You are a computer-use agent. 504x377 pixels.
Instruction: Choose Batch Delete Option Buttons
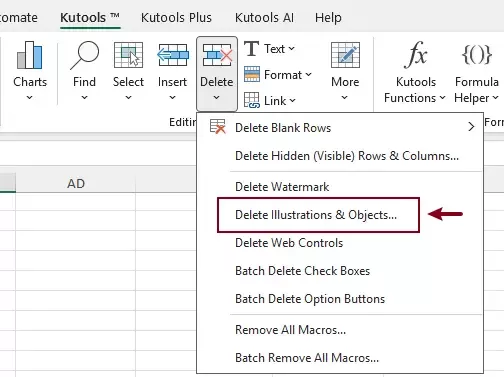point(340,299)
